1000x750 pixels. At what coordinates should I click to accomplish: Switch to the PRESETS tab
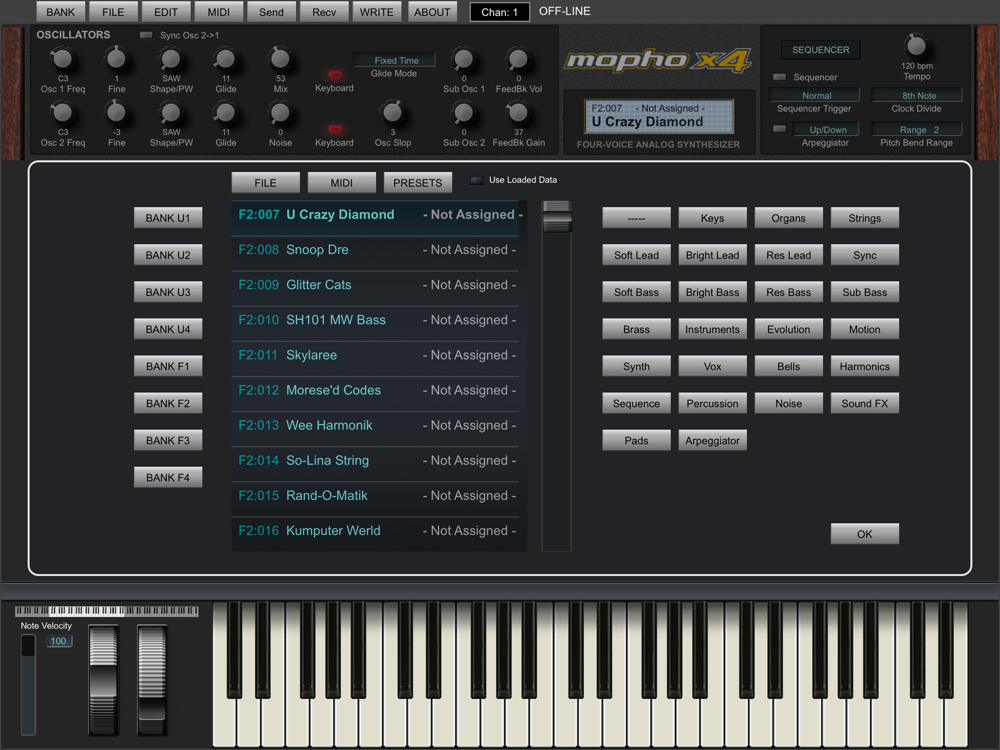[x=418, y=183]
